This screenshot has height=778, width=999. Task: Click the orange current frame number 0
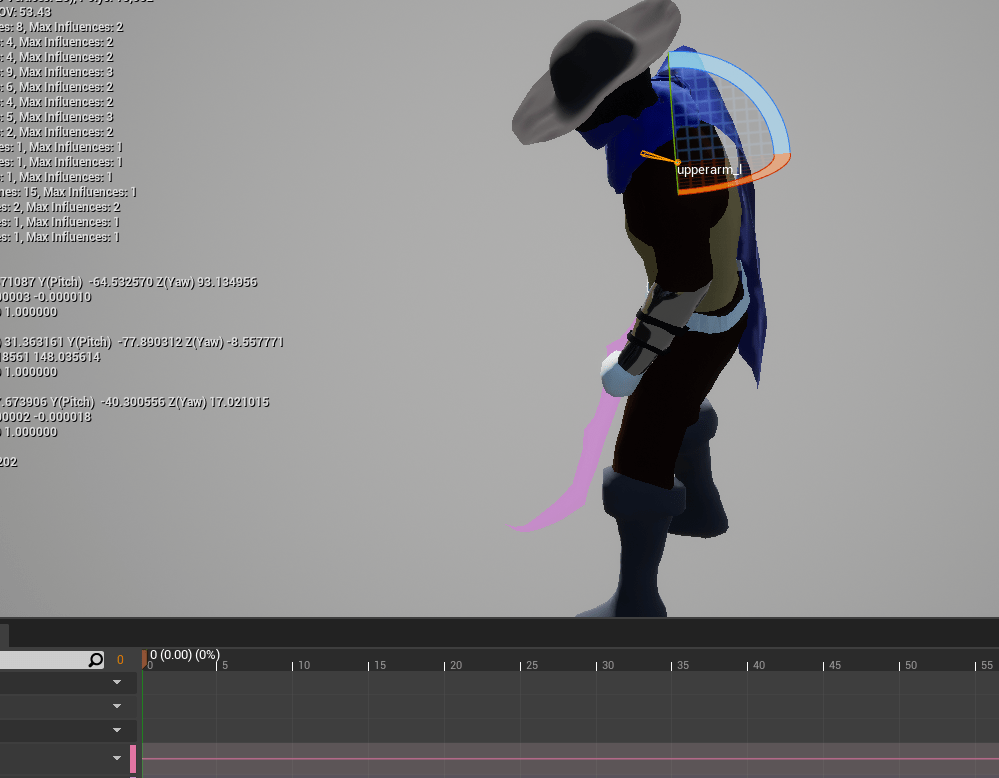[x=120, y=660]
